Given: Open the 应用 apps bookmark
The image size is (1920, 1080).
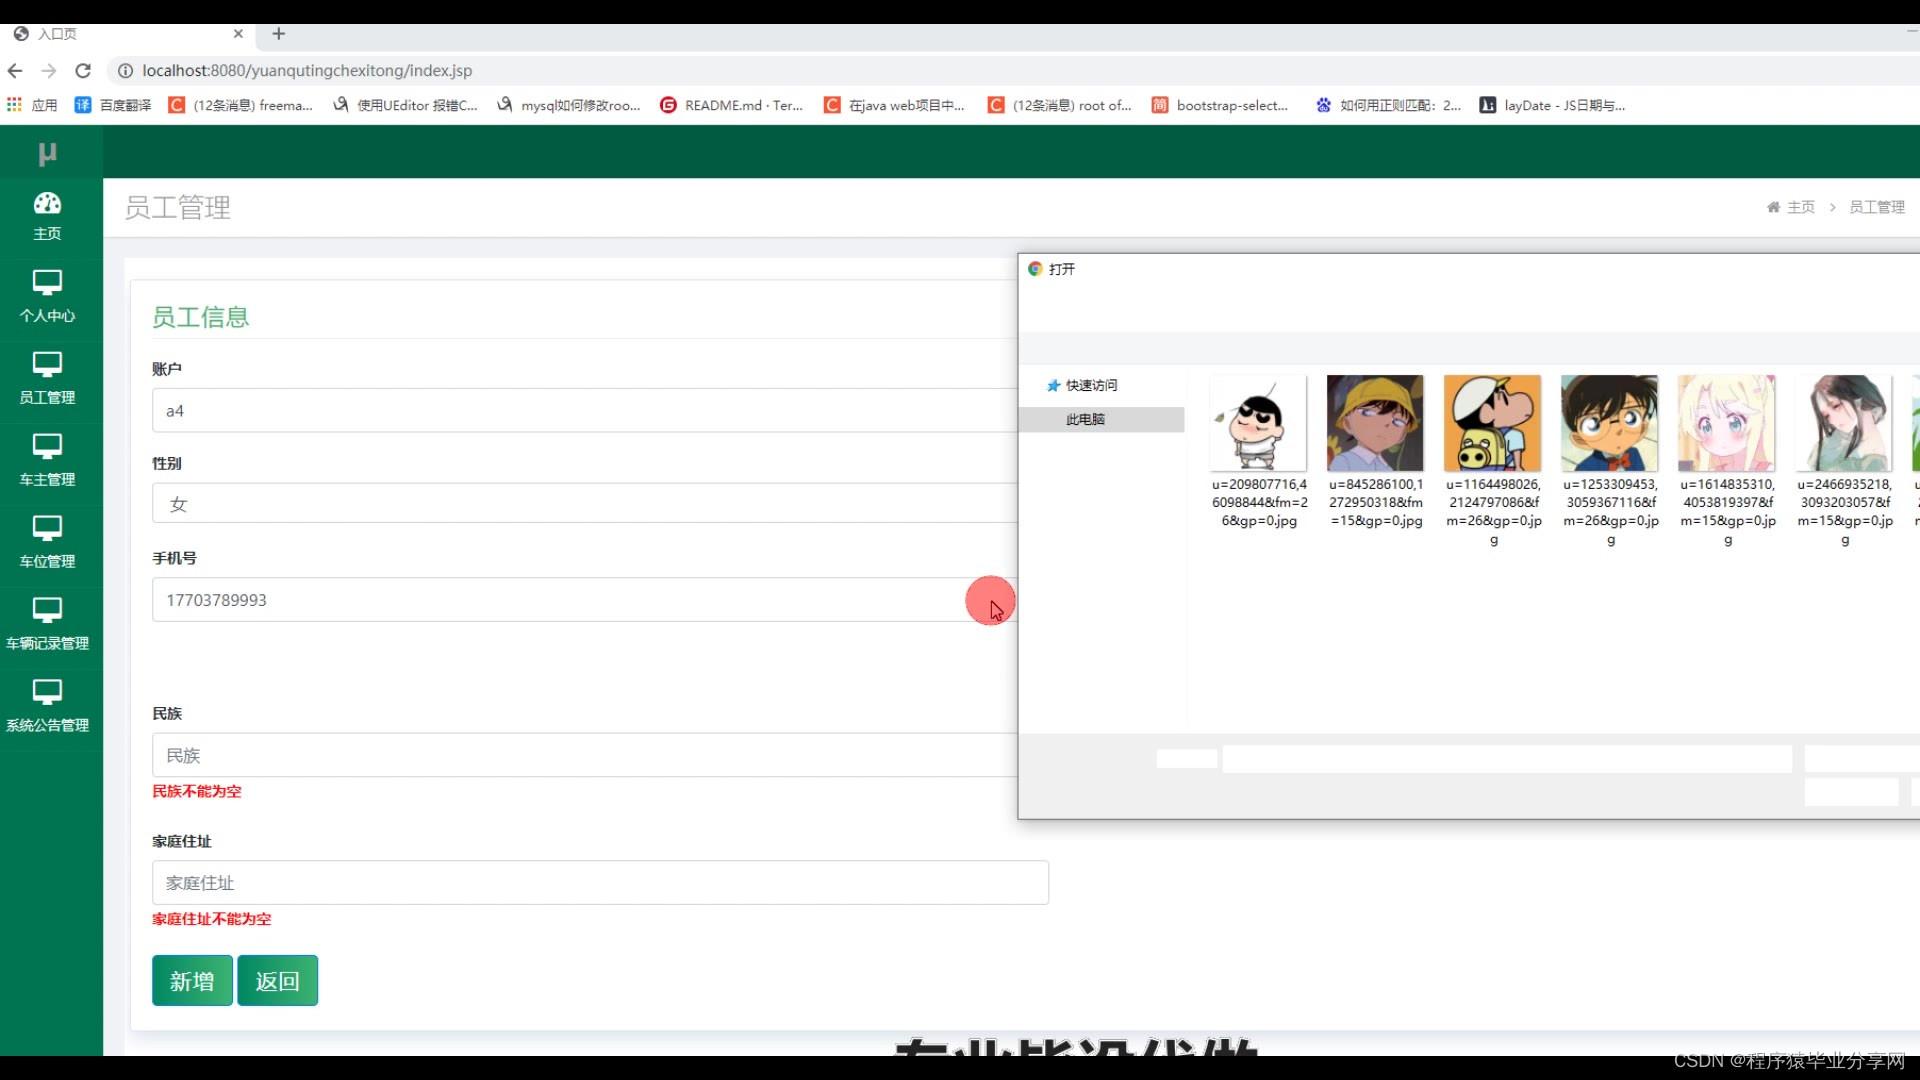Looking at the screenshot, I should point(32,105).
